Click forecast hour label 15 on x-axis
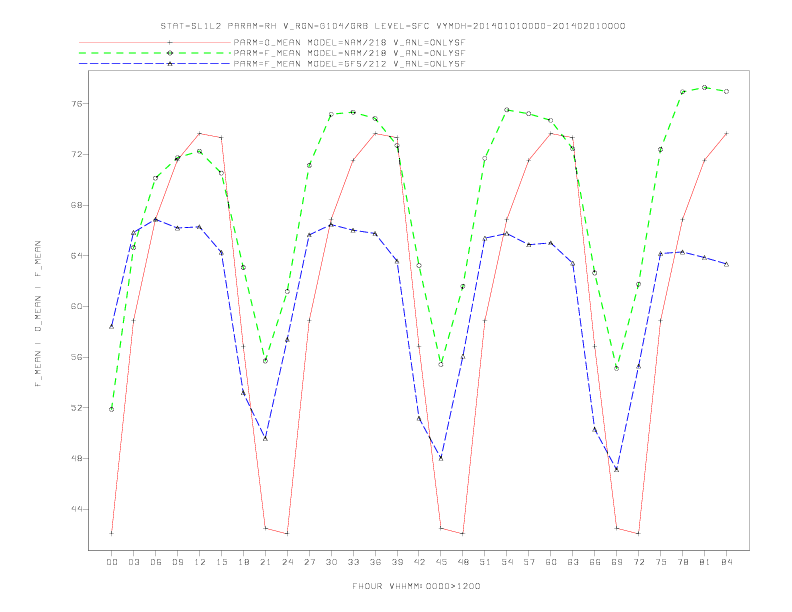The height and width of the screenshot is (612, 792). click(x=221, y=562)
